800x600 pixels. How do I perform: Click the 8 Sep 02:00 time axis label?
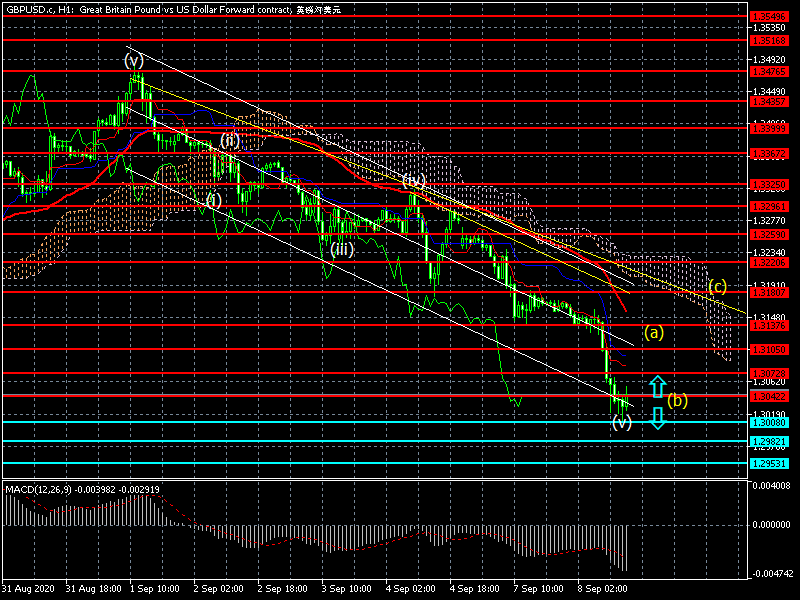[x=605, y=589]
